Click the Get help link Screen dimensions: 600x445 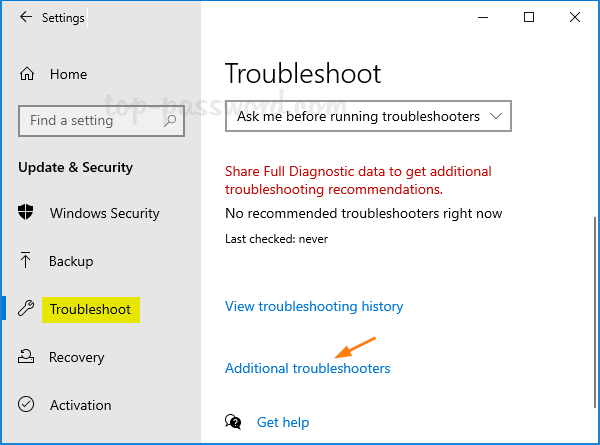(283, 422)
